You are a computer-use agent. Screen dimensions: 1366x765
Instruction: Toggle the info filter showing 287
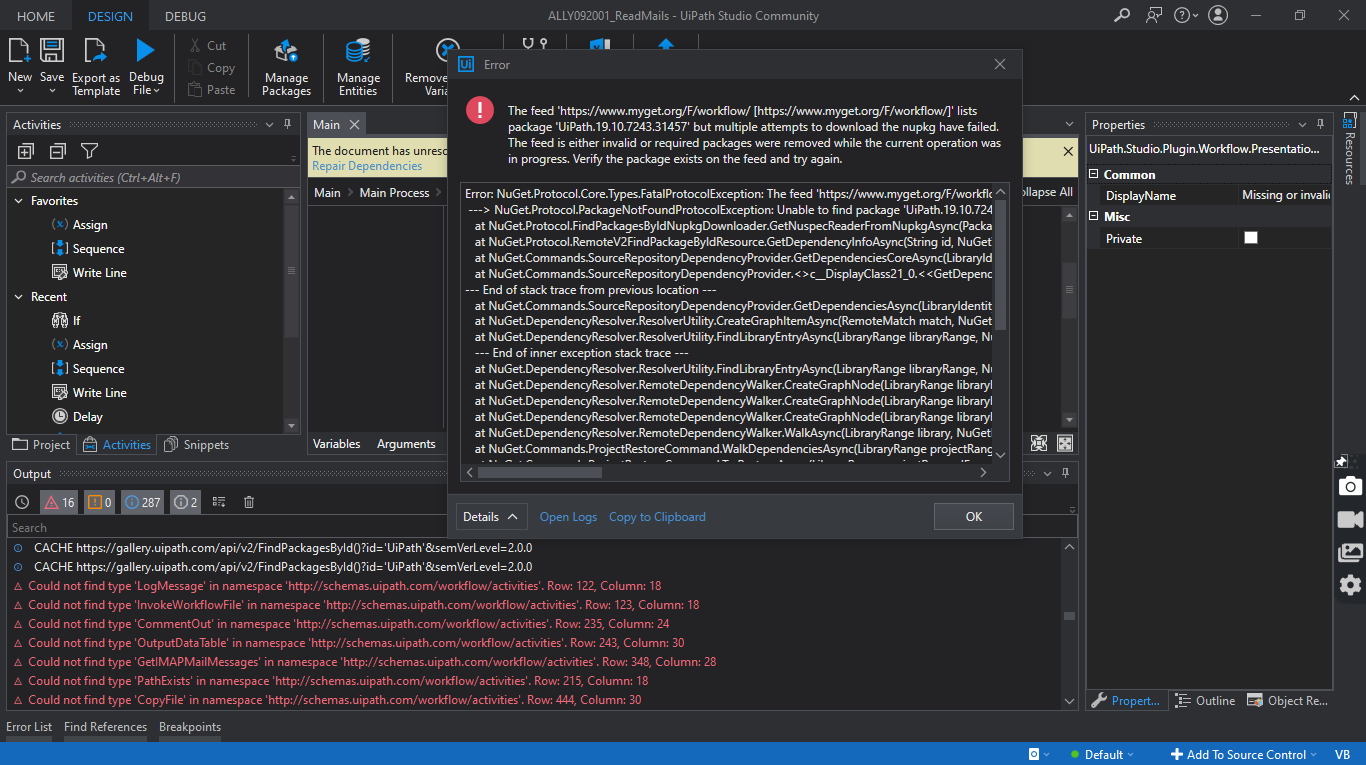[143, 502]
